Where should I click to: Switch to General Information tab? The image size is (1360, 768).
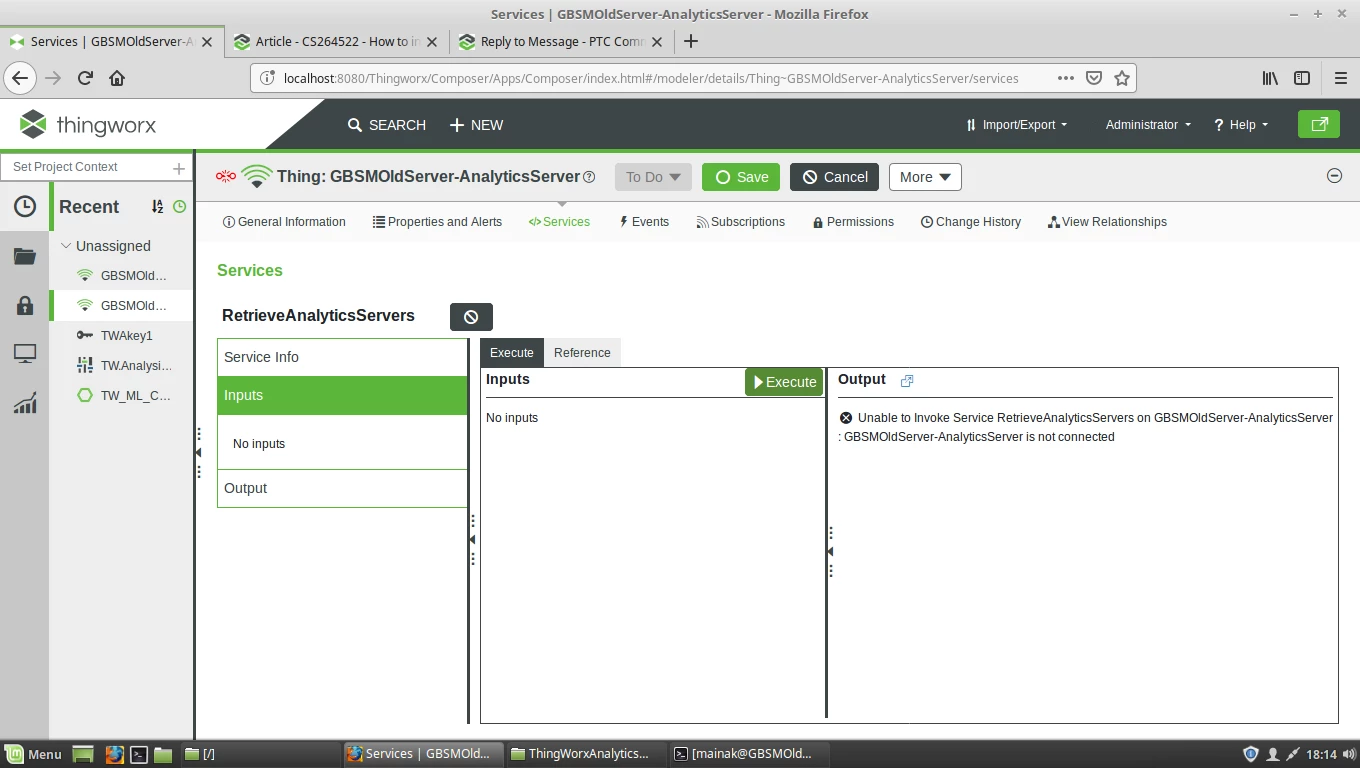coord(284,222)
